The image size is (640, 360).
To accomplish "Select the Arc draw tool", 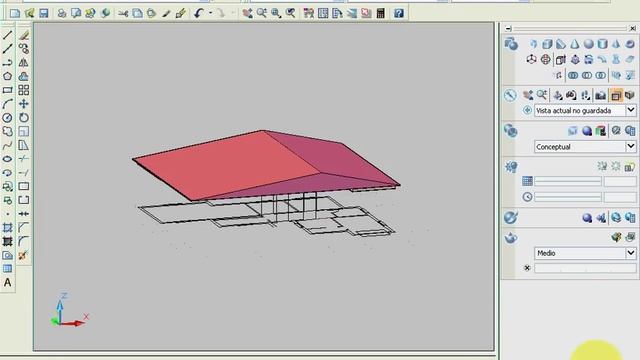I will pos(7,104).
